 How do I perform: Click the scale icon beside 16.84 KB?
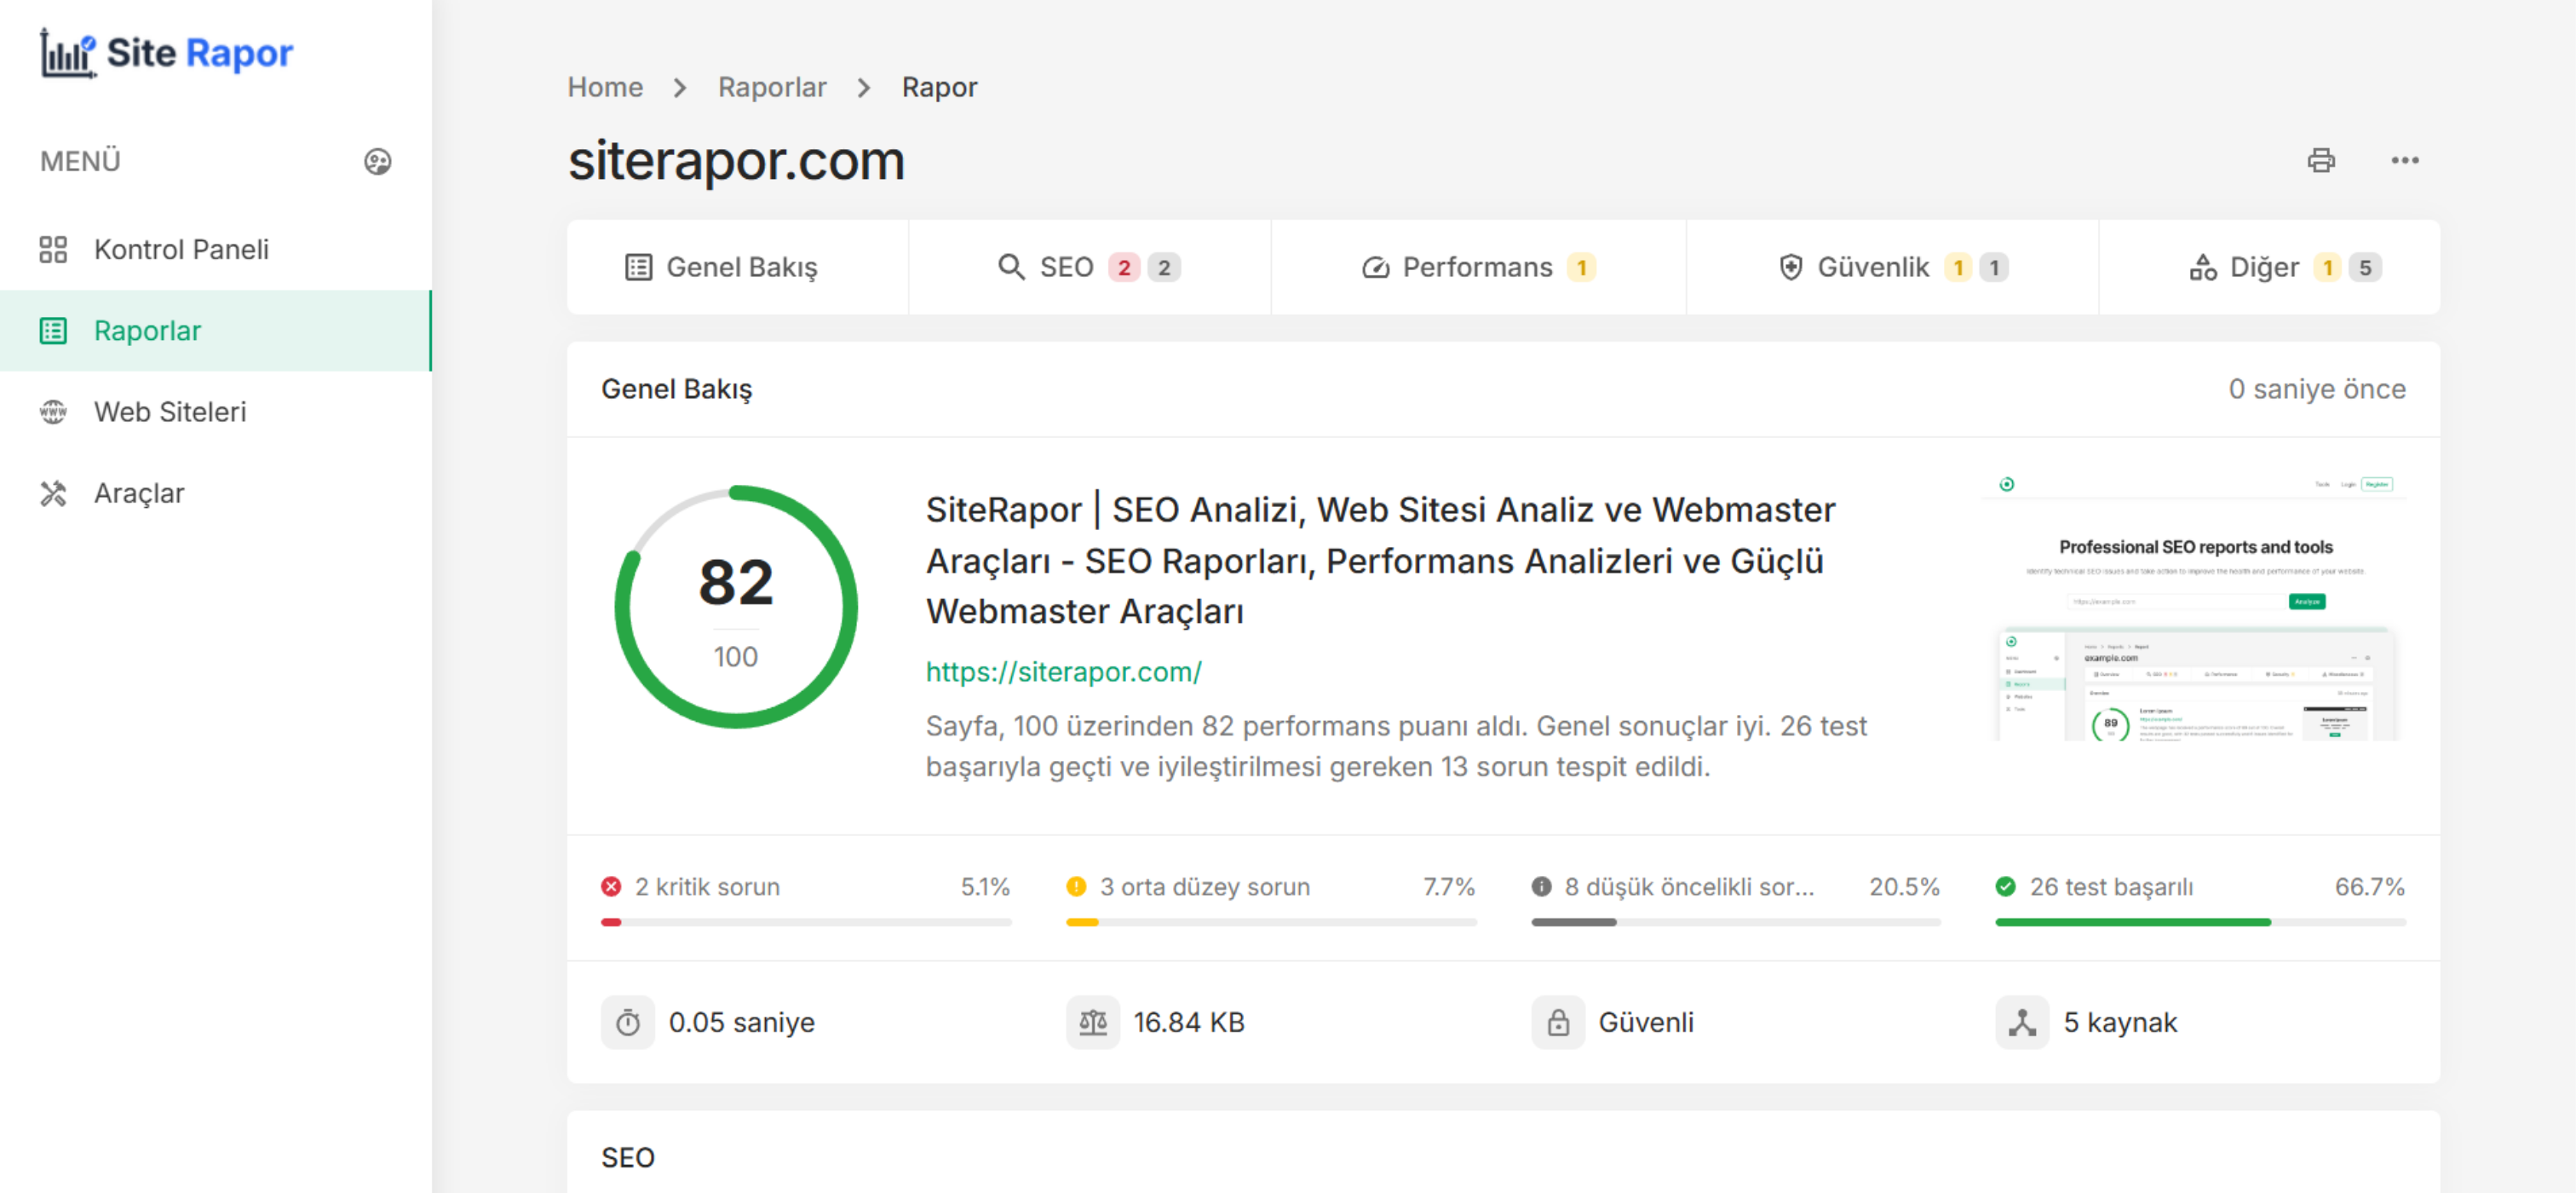1093,1022
